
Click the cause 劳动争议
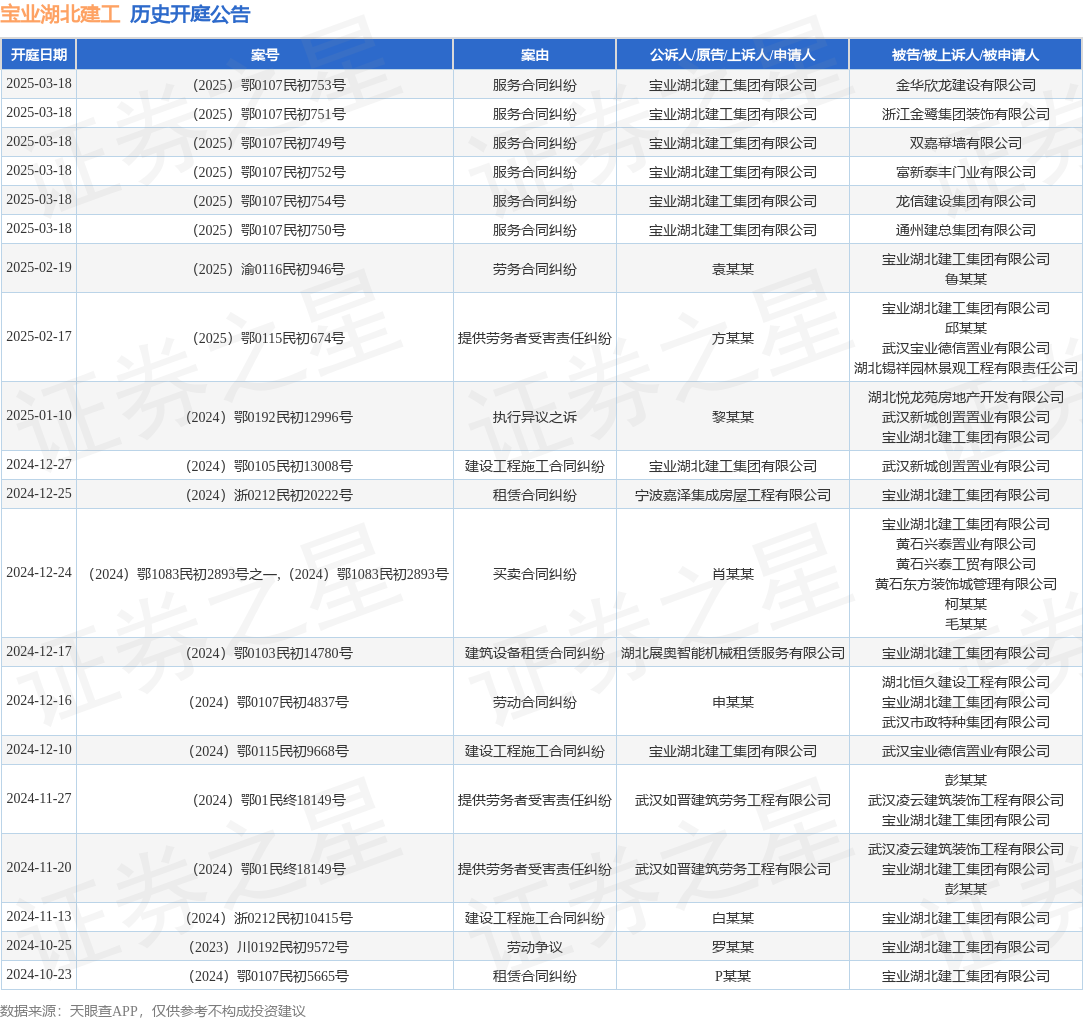(535, 947)
